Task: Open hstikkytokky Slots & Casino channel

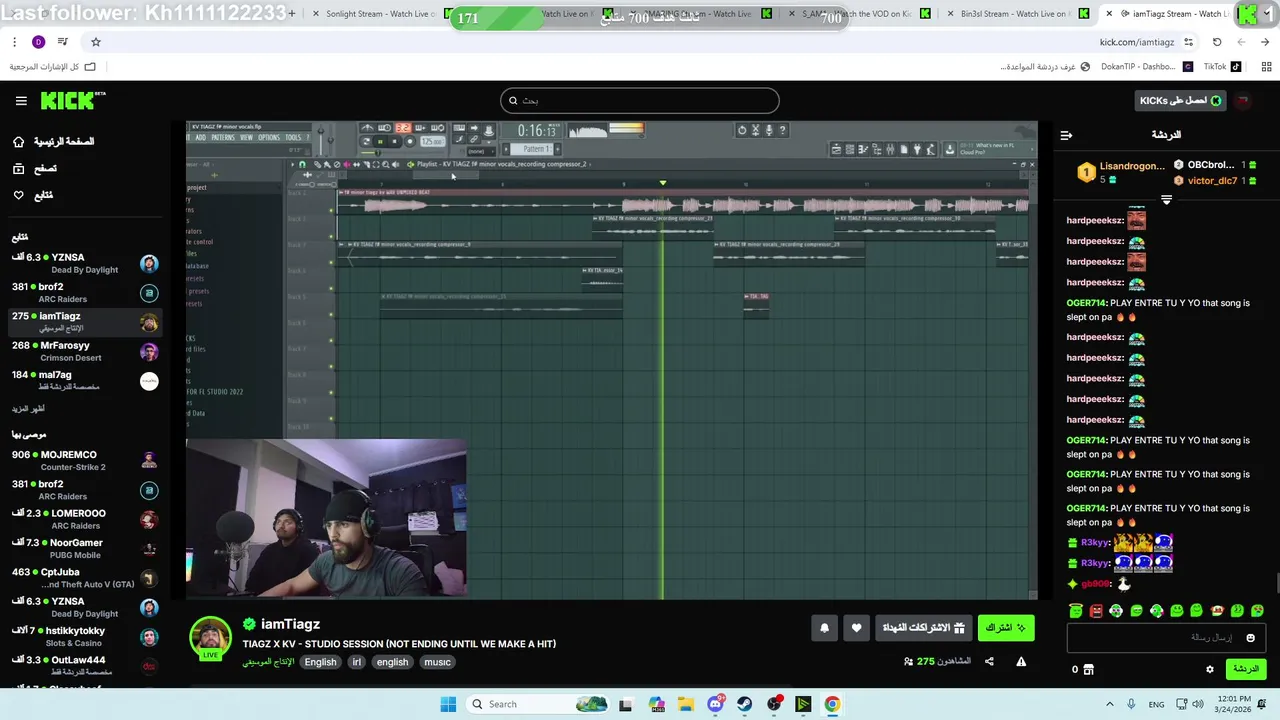Action: point(85,637)
